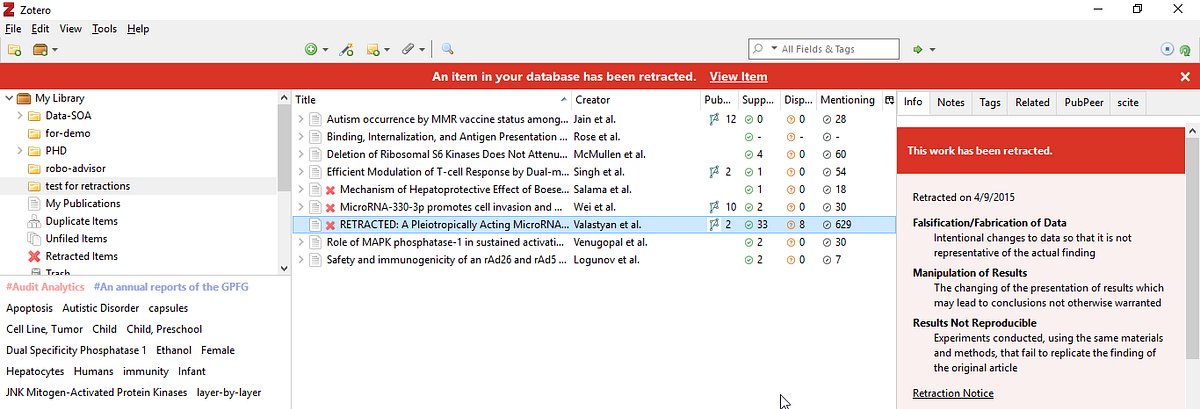Click the green Locate arrow icon

click(x=918, y=49)
